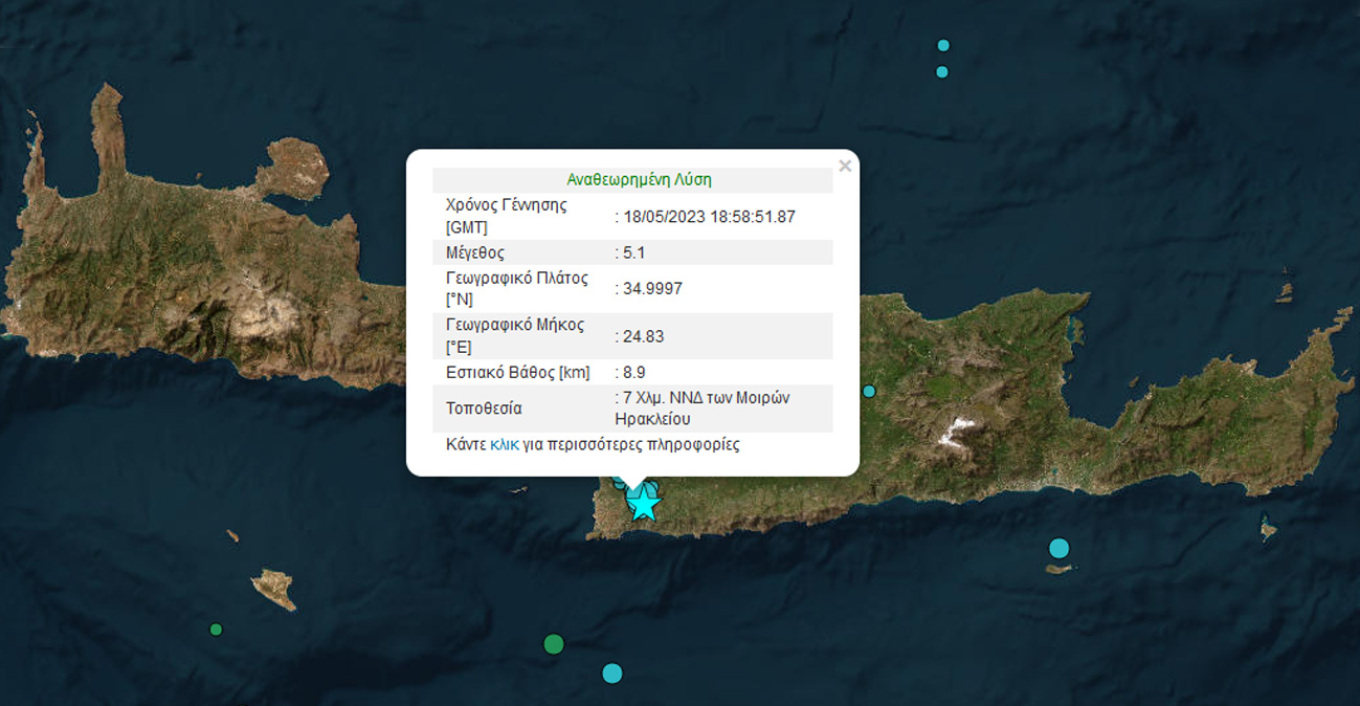1360x706 pixels.
Task: Select the uppermost cyan marker north of Crete
Action: point(943,45)
